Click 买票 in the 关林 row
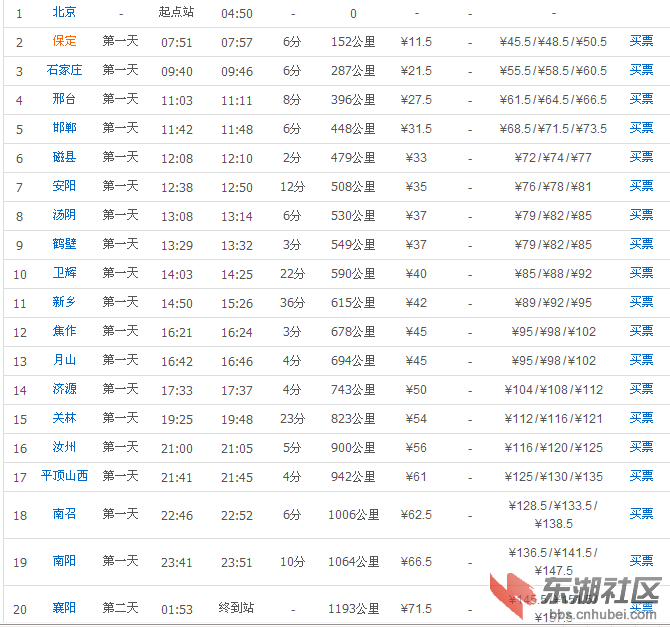The height and width of the screenshot is (627, 670). pos(641,418)
